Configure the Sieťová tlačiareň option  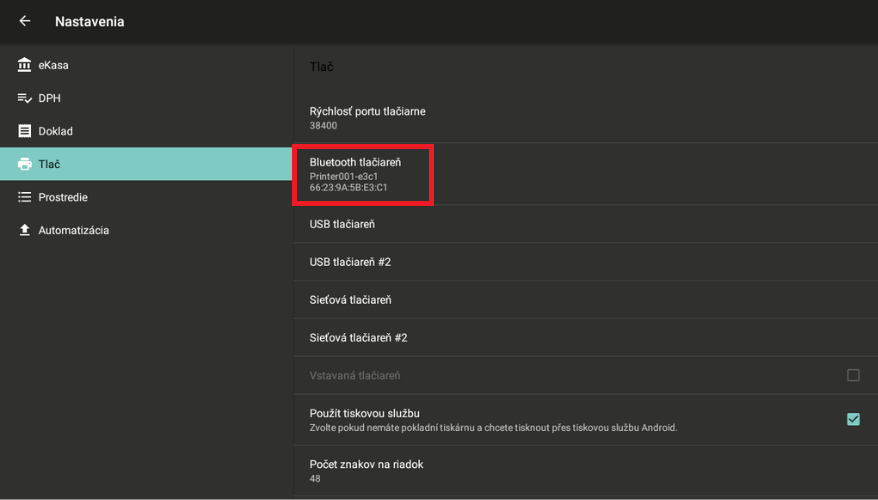tap(350, 300)
